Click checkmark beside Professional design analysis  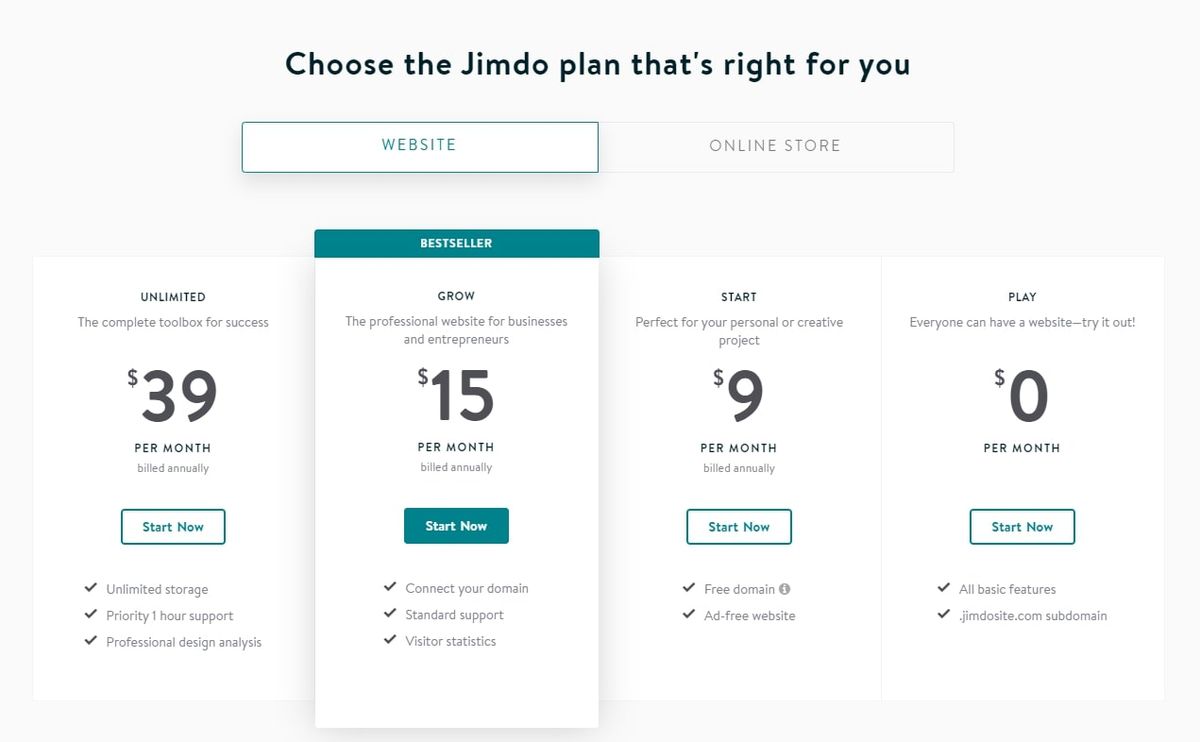(x=91, y=641)
